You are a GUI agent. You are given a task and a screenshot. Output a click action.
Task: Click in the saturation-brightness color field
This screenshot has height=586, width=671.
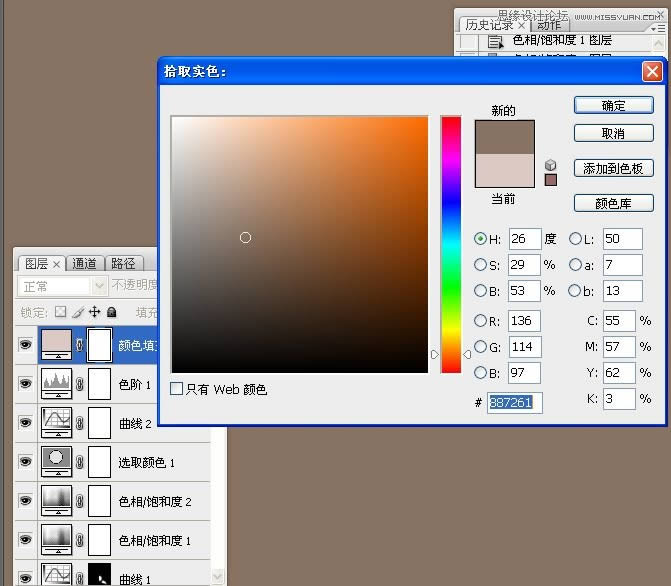tap(300, 244)
